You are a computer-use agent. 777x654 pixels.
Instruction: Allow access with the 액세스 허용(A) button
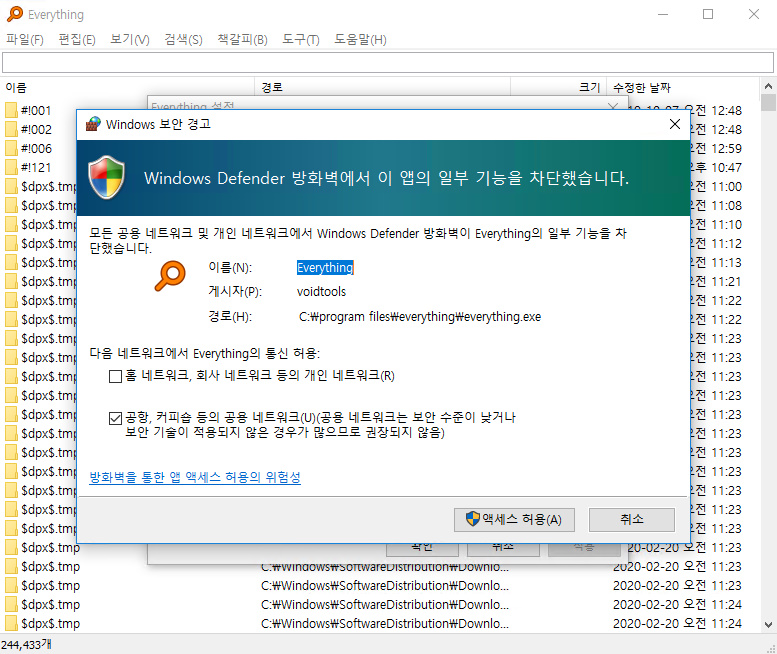[514, 519]
